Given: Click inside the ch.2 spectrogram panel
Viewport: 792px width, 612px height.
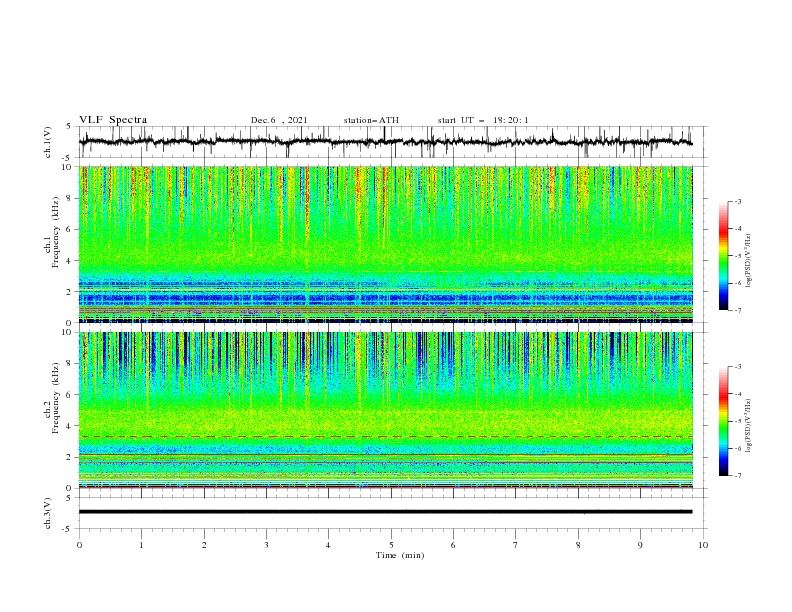Looking at the screenshot, I should coord(386,410).
